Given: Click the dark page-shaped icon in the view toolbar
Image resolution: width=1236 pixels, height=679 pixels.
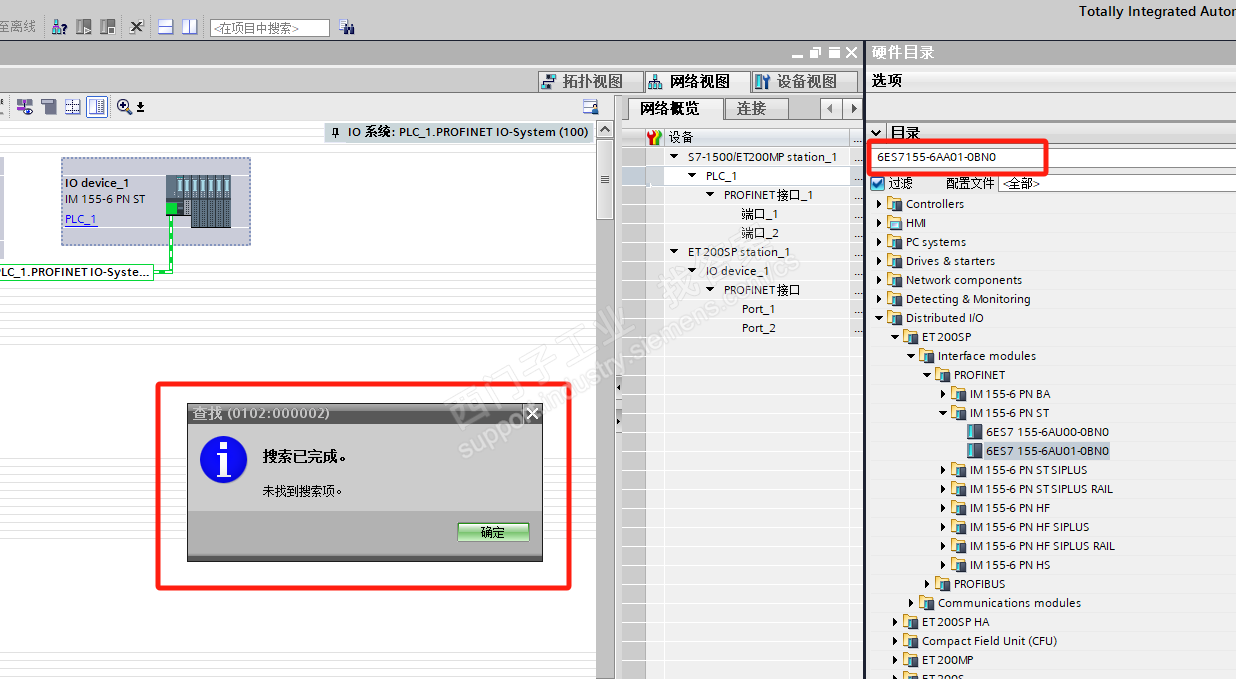Looking at the screenshot, I should pos(49,107).
